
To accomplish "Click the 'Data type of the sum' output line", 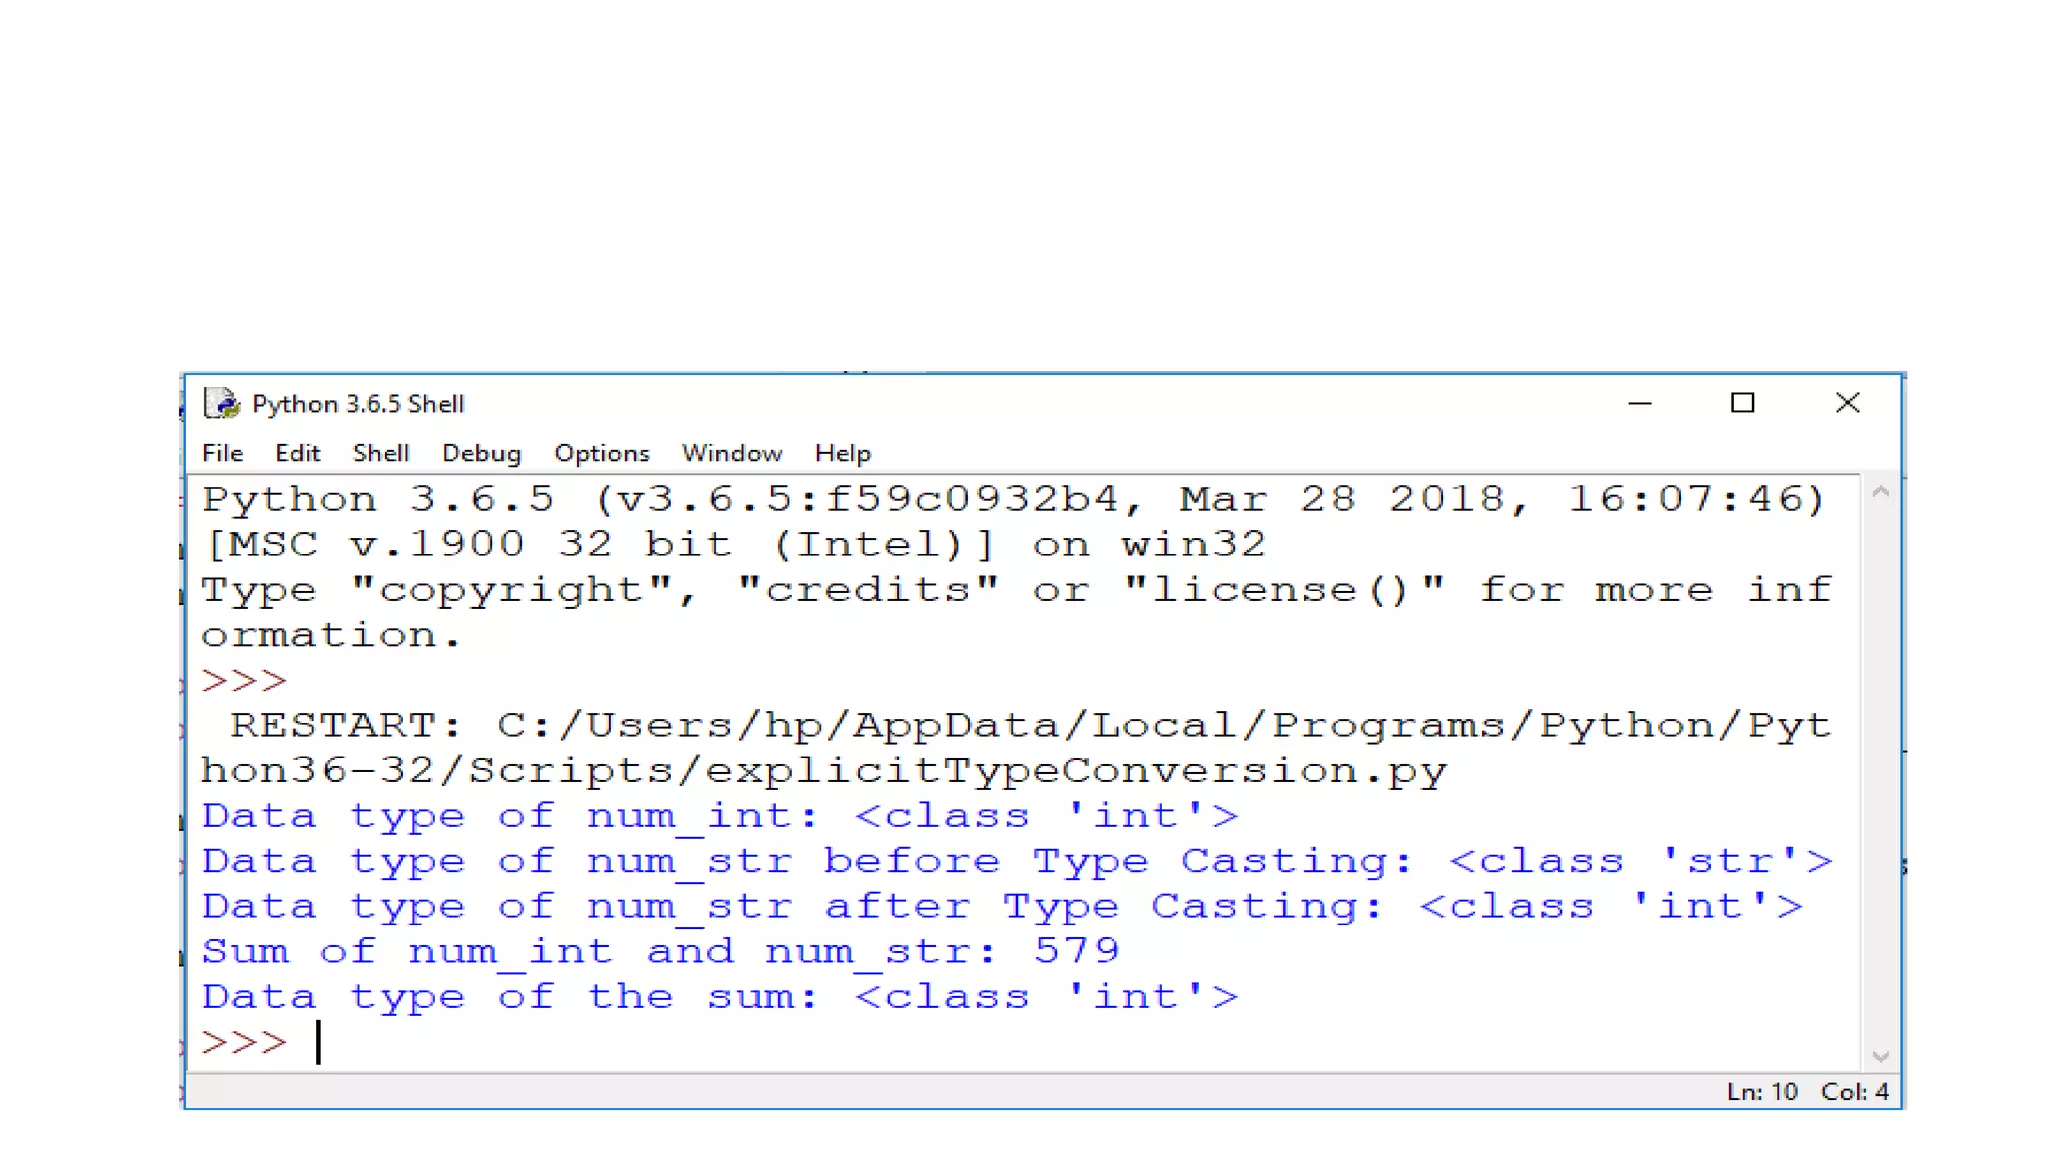I will point(720,997).
